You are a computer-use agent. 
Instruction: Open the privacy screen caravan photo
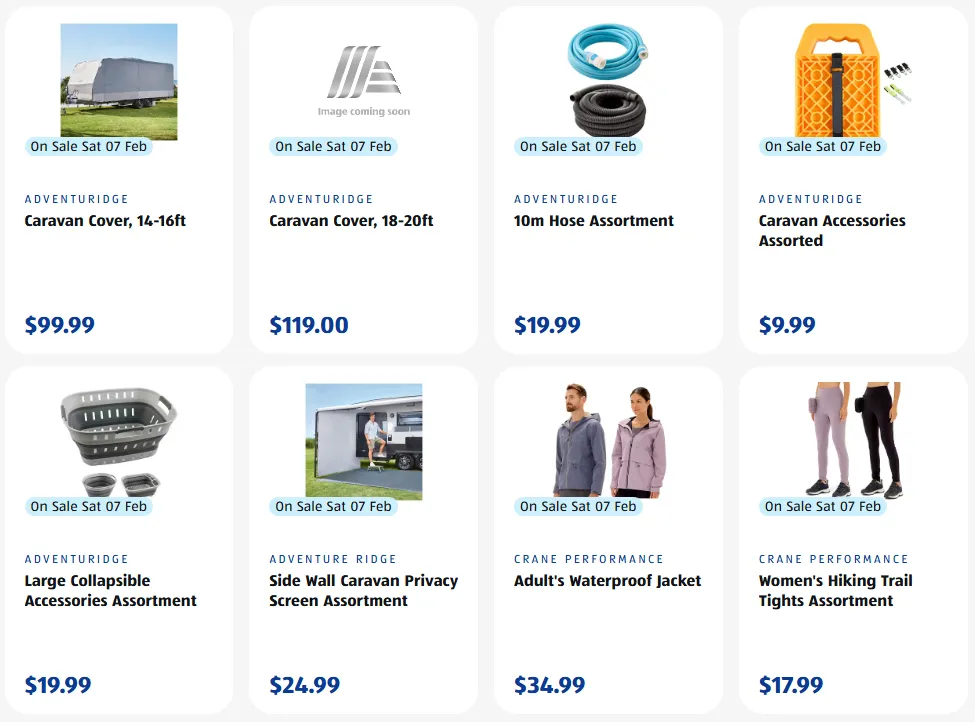363,440
